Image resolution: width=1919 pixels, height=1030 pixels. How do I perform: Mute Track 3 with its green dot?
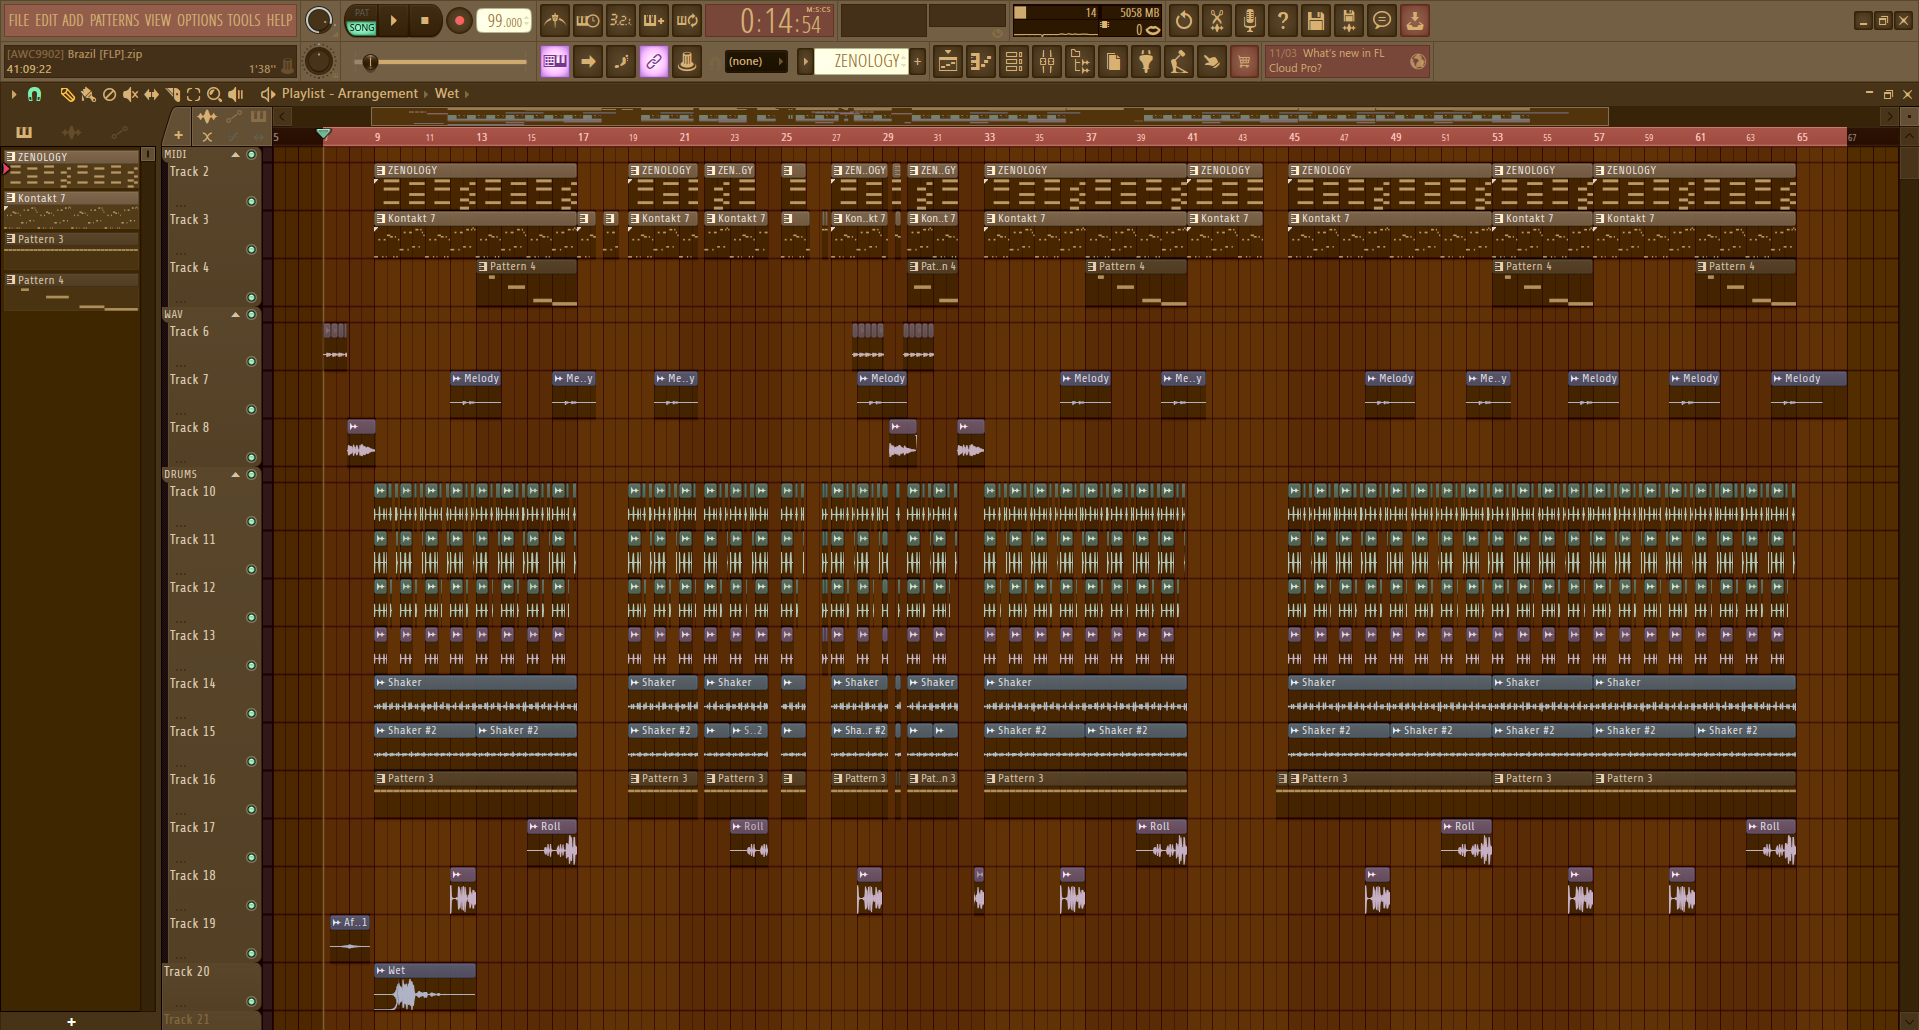pos(251,250)
